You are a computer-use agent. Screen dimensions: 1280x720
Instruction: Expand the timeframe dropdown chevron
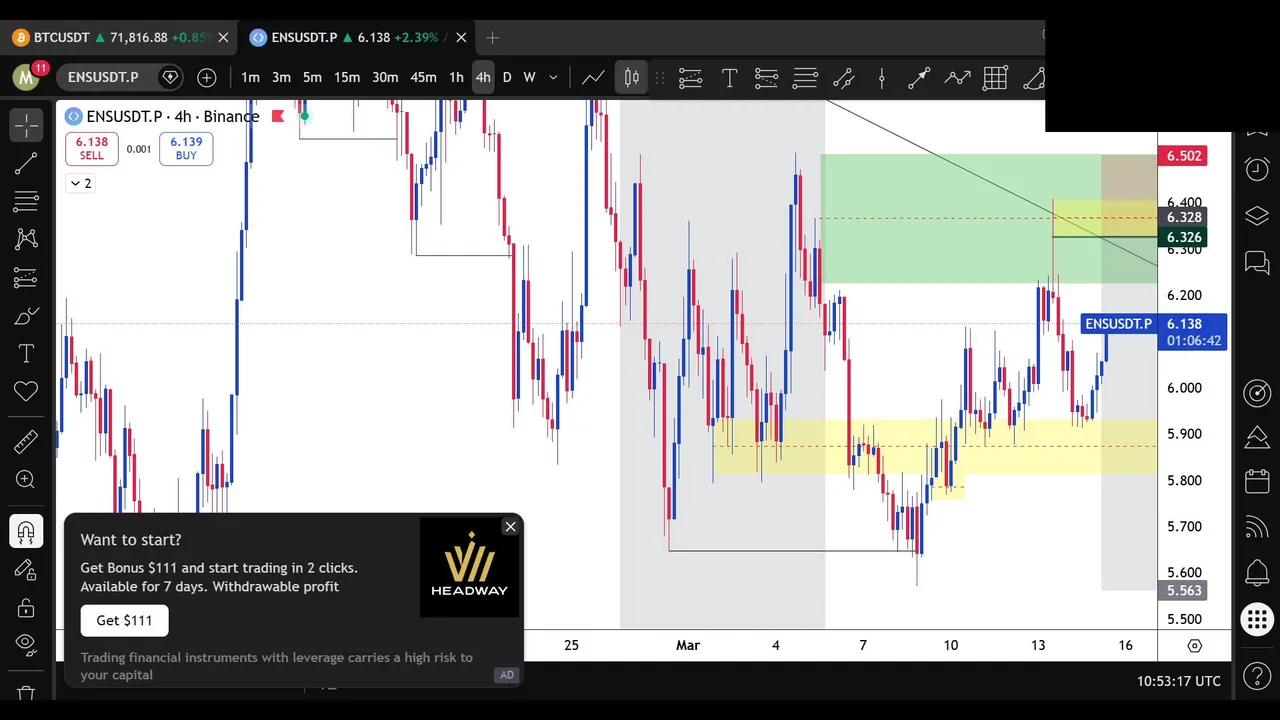tap(553, 77)
